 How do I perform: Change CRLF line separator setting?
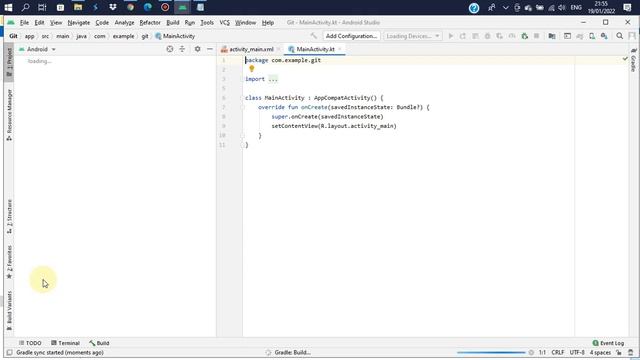coord(558,352)
